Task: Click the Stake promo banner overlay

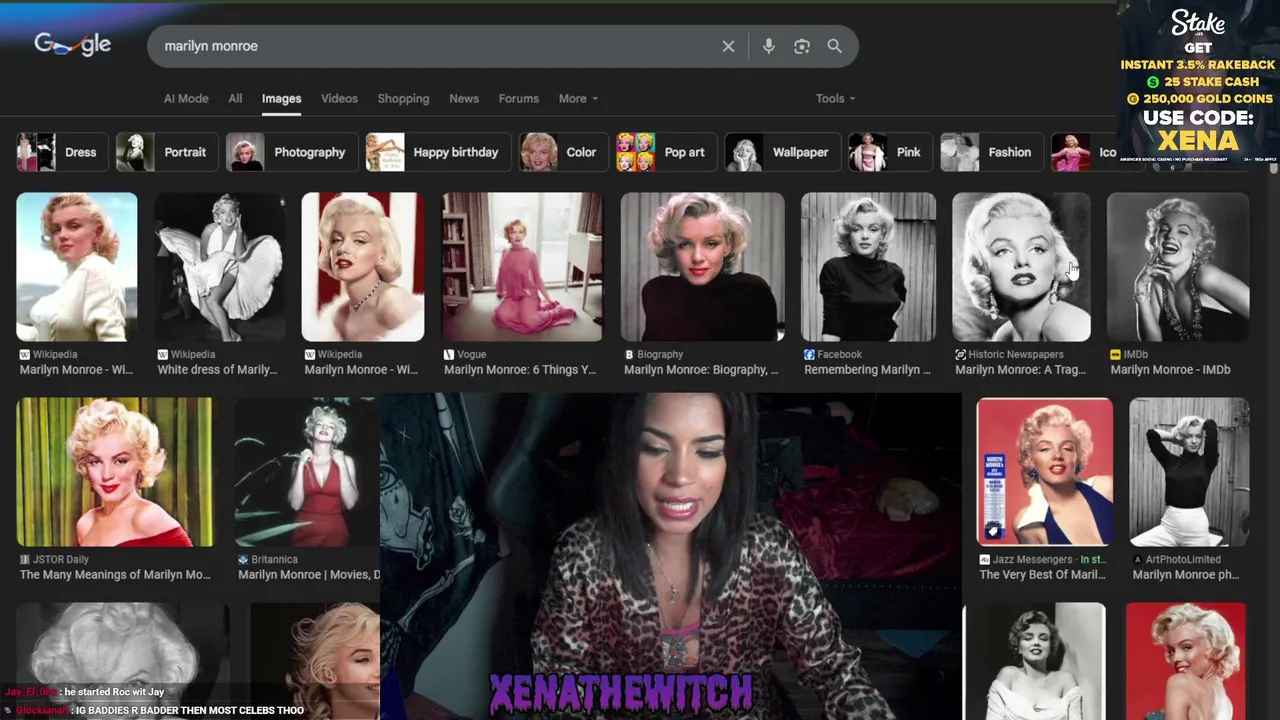Action: (x=1198, y=84)
